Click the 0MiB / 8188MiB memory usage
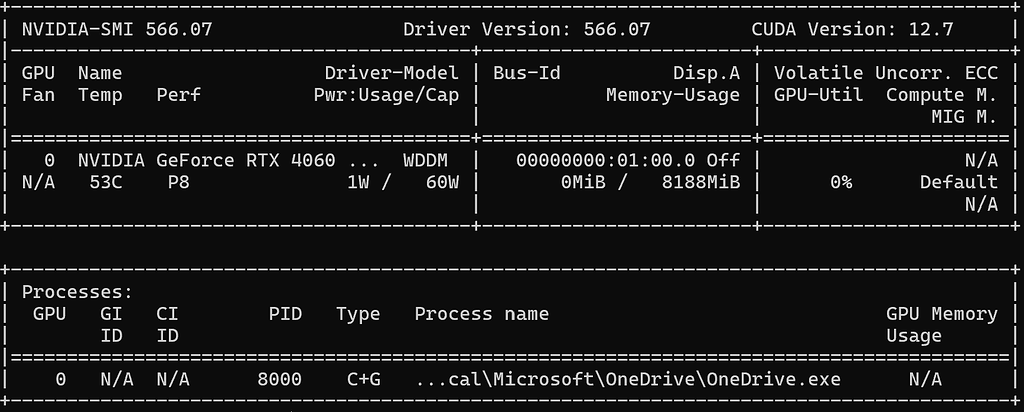The width and height of the screenshot is (1024, 412). [x=650, y=182]
